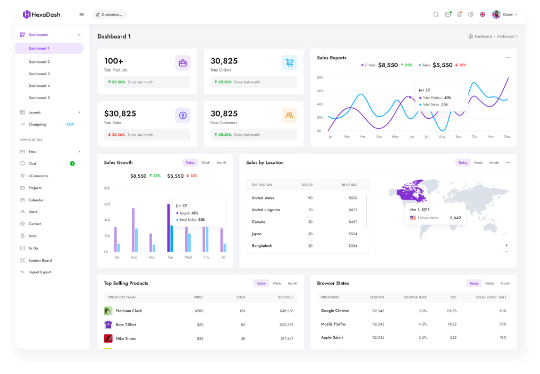The width and height of the screenshot is (540, 374).
Task: Switch Sales by Location to Today
Action: [463, 163]
